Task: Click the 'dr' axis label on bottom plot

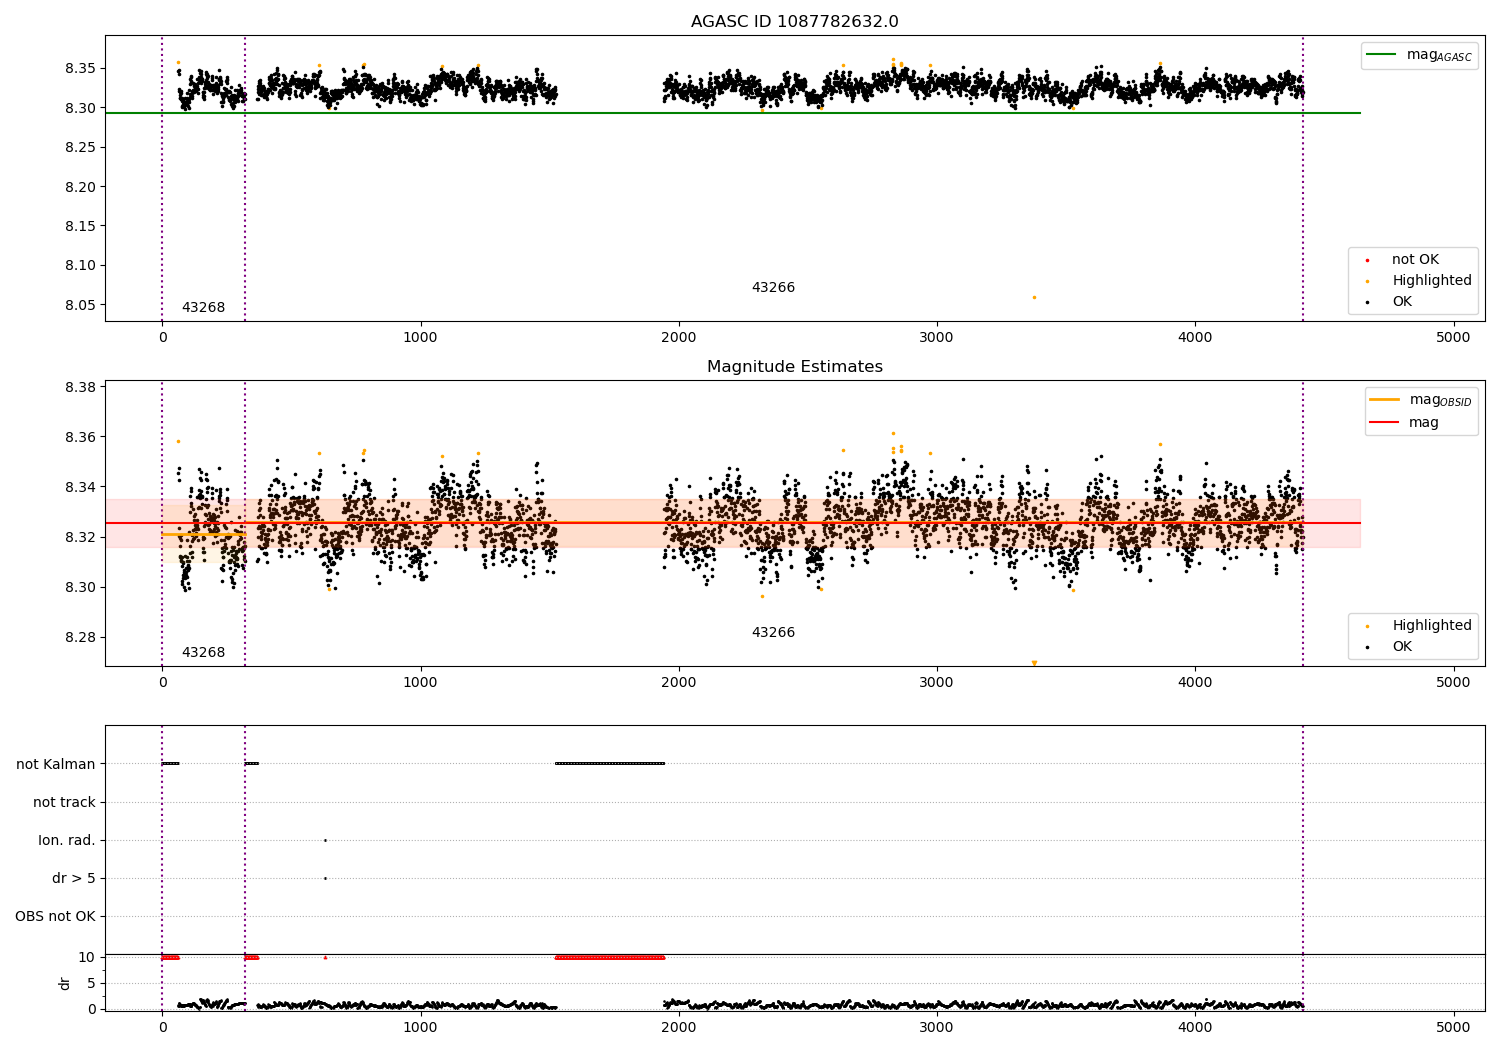Action: (65, 983)
